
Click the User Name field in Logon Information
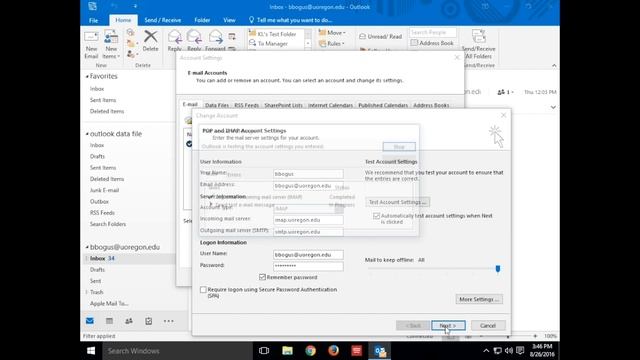coord(308,255)
